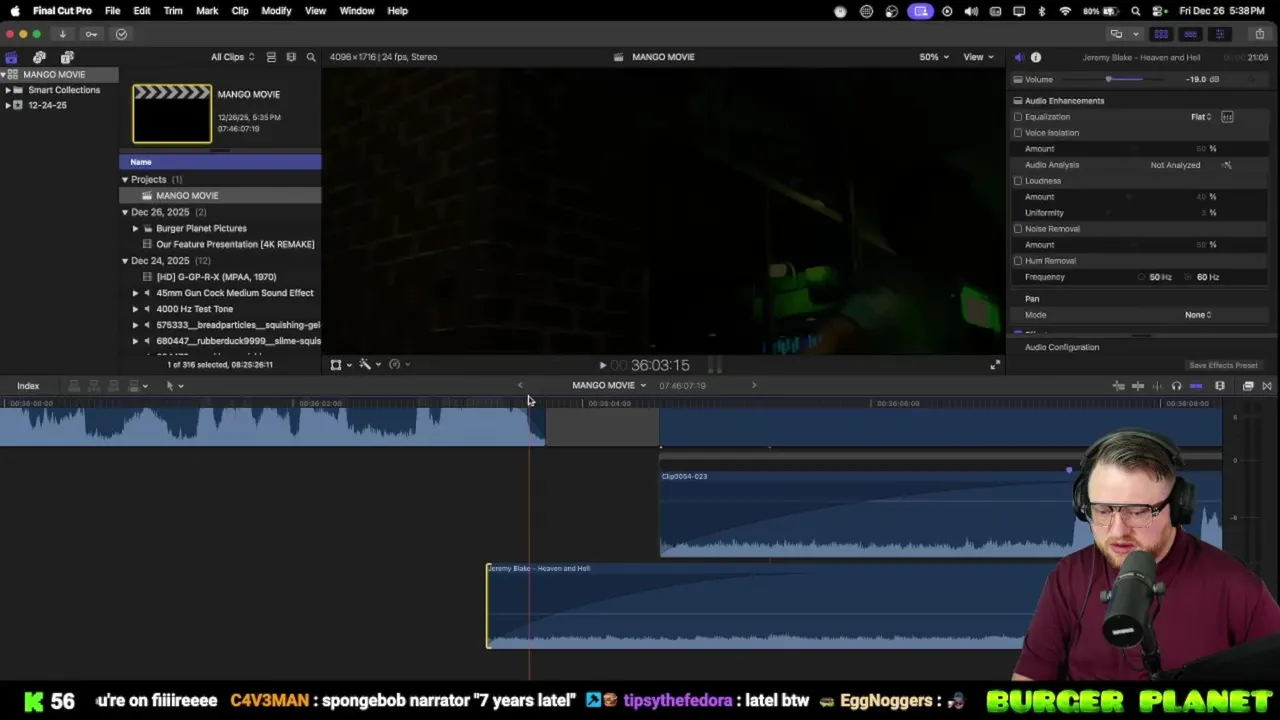This screenshot has height=720, width=1280.
Task: Show the Libraries sidebar clapper icon
Action: (11, 57)
